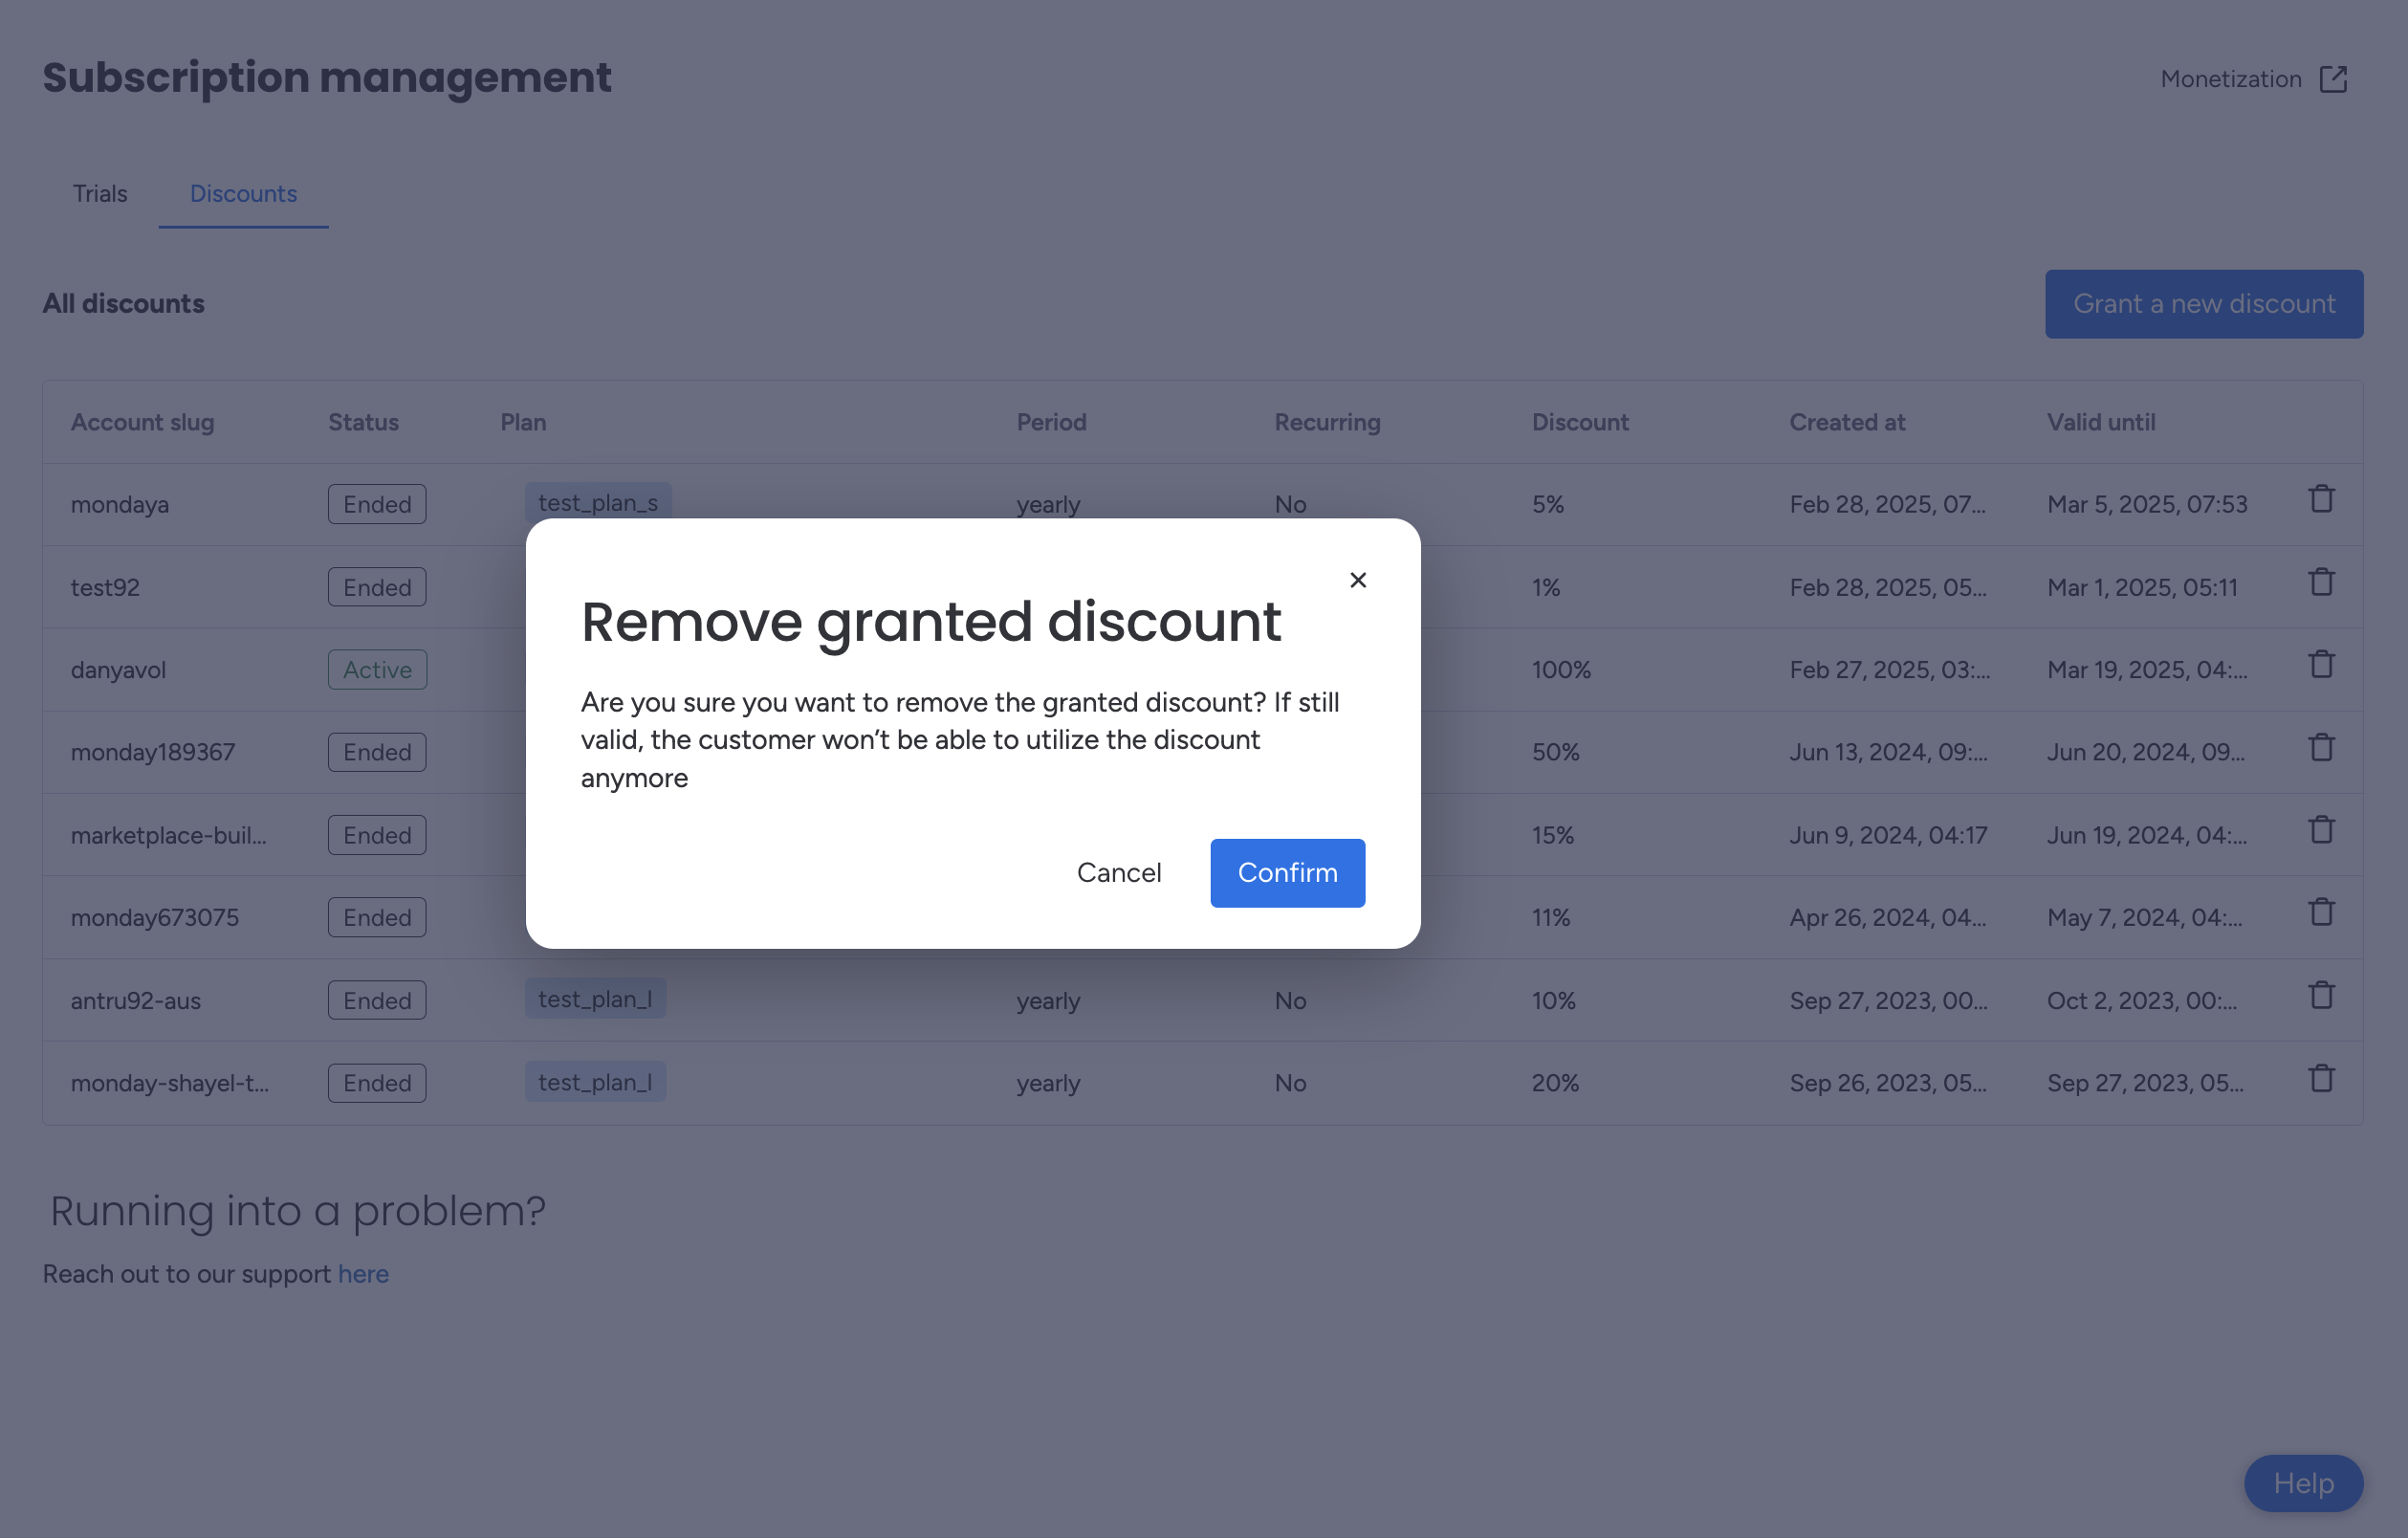
Task: Confirm removing the granted discount
Action: coord(1287,873)
